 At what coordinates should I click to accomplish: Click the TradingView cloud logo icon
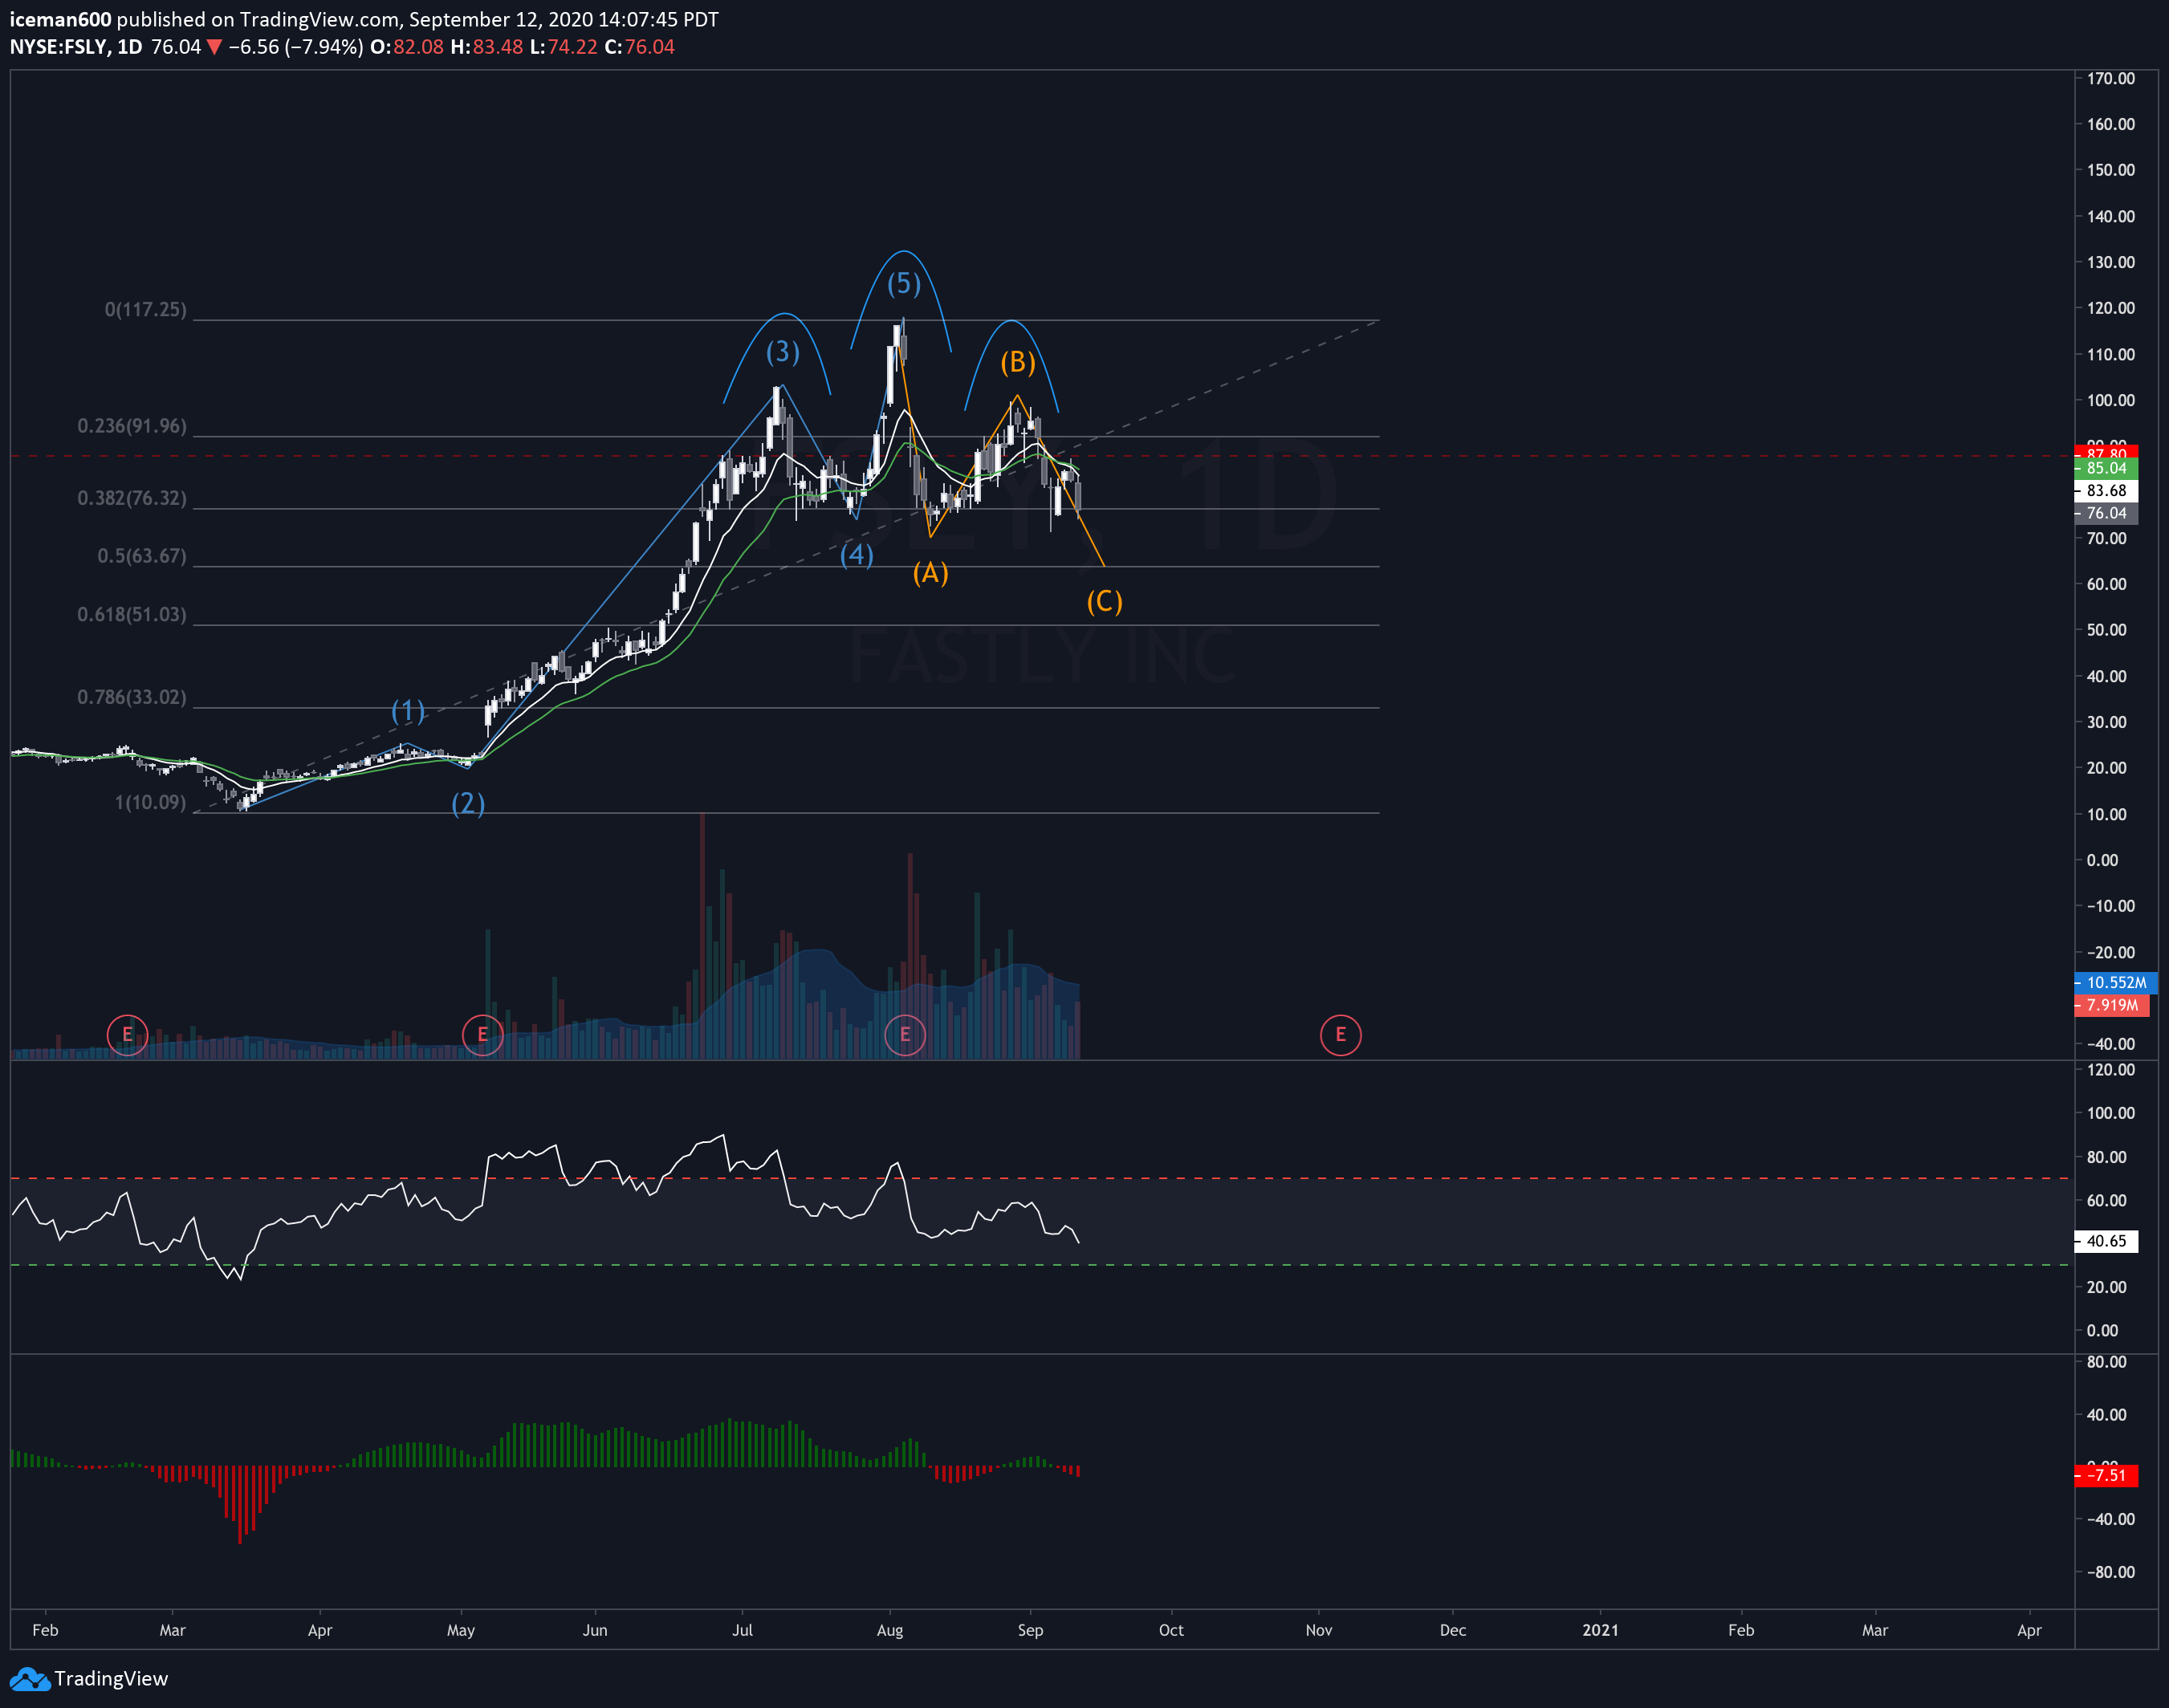point(29,1679)
